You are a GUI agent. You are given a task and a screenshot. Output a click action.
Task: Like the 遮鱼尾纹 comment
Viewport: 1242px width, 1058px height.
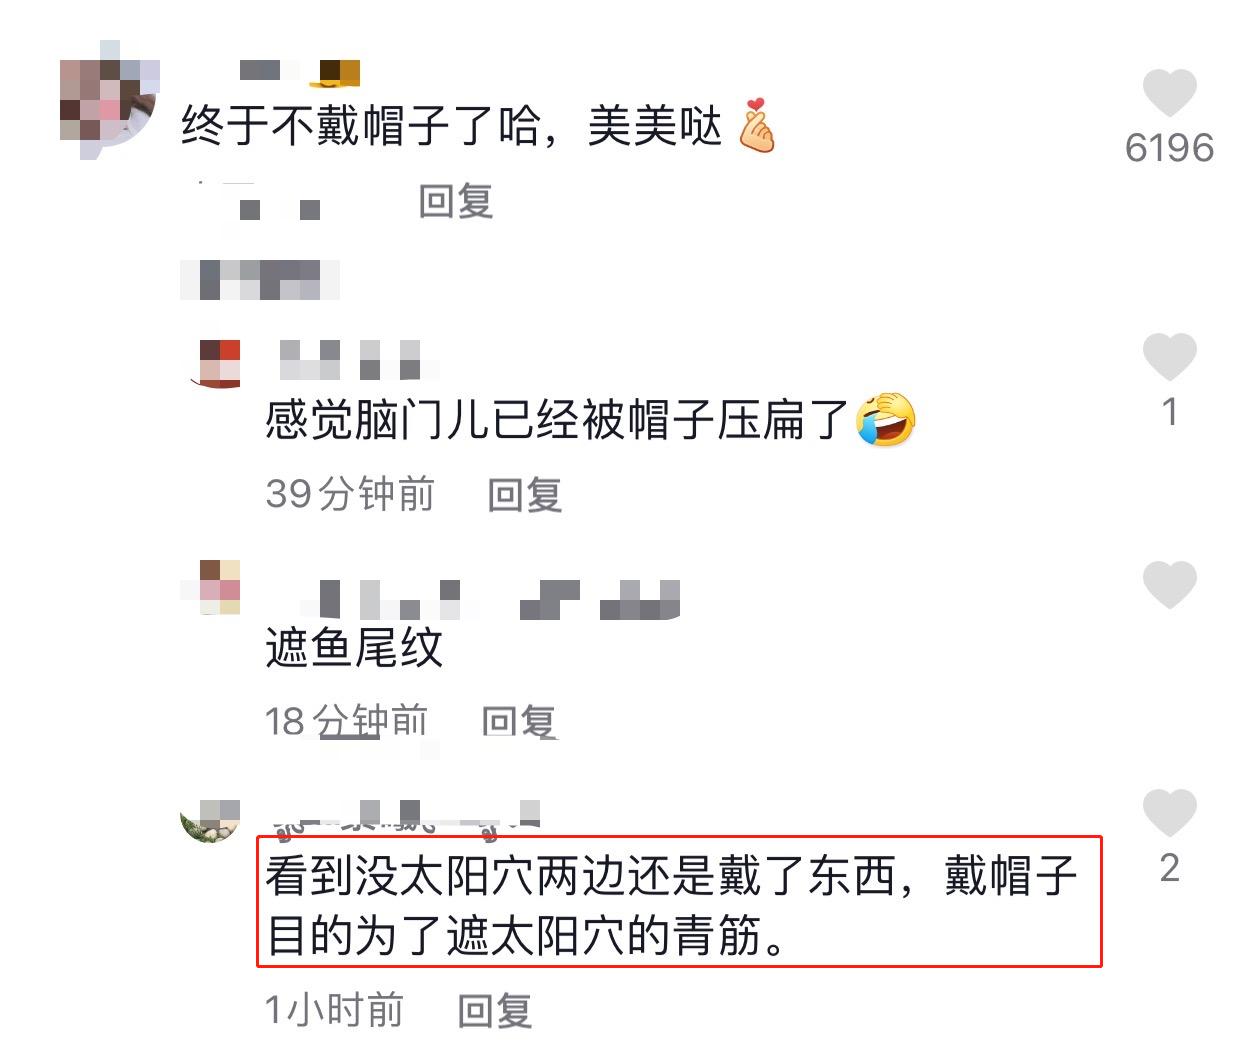tap(1169, 585)
